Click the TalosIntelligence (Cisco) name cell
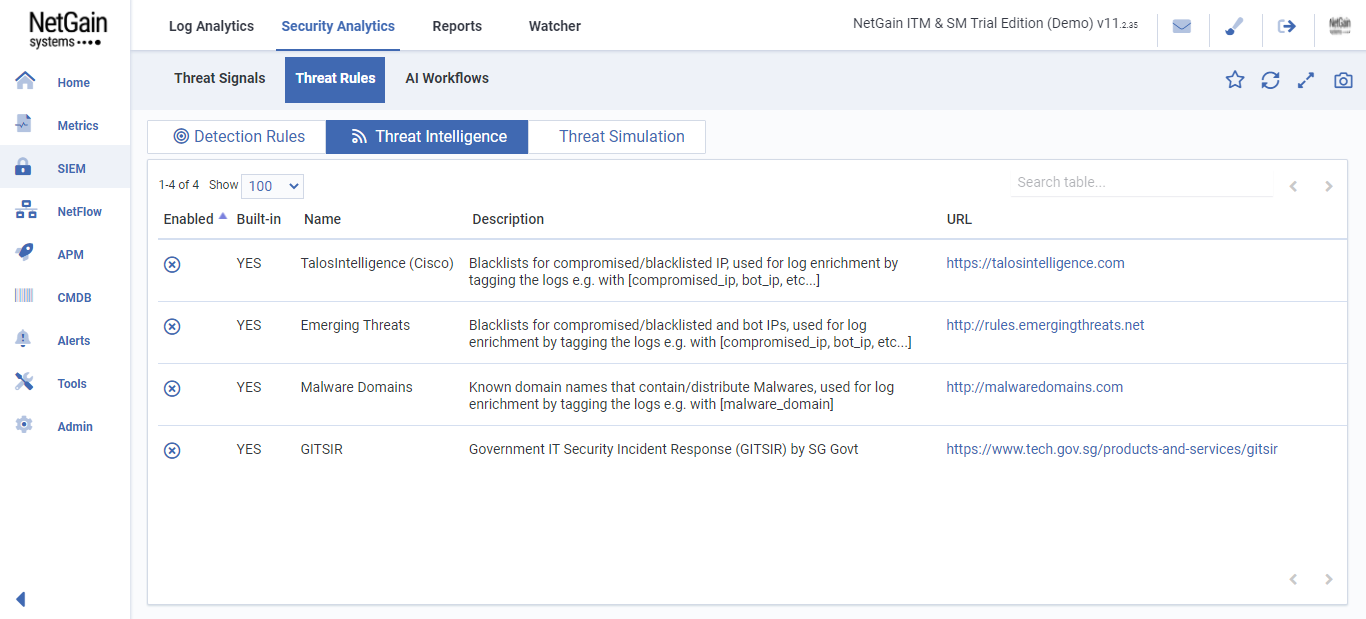1366x619 pixels. coord(377,263)
